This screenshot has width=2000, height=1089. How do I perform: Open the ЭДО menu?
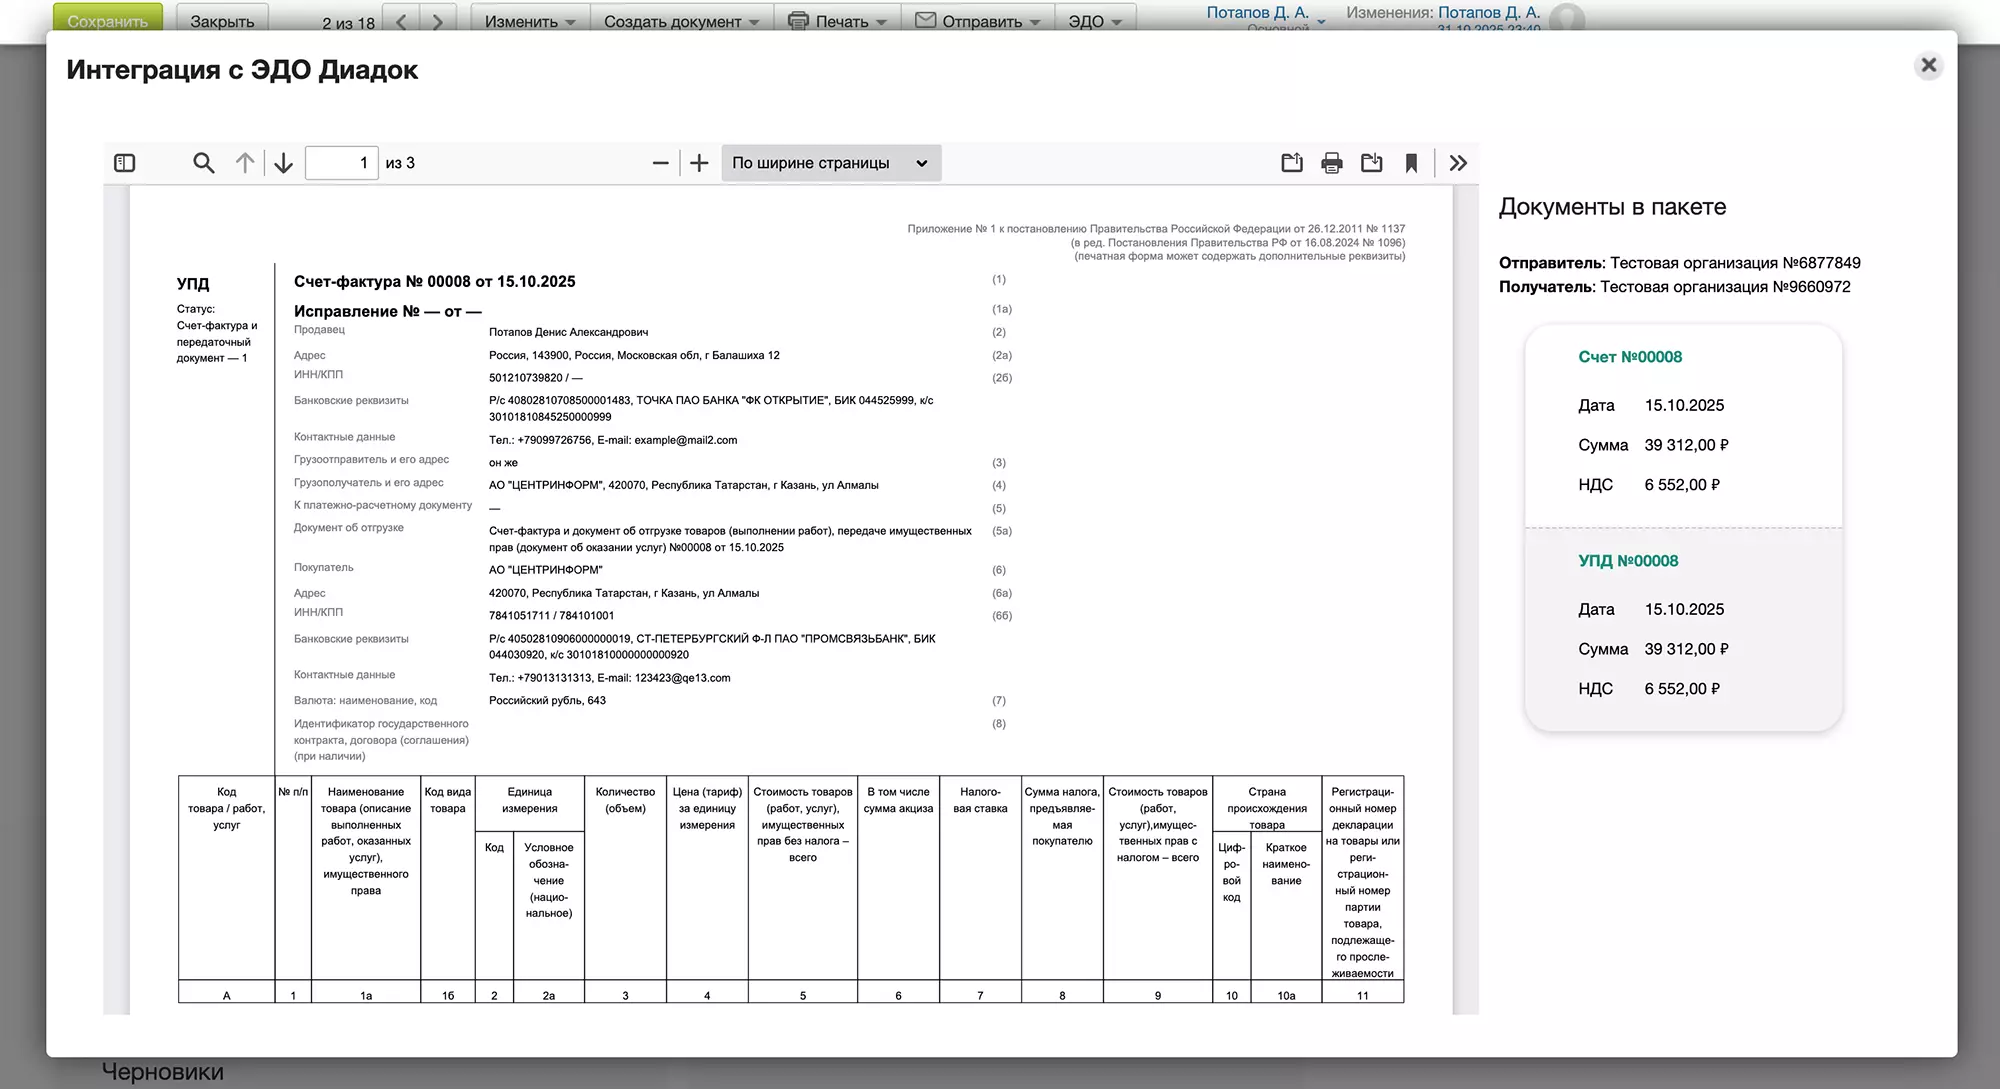1094,21
